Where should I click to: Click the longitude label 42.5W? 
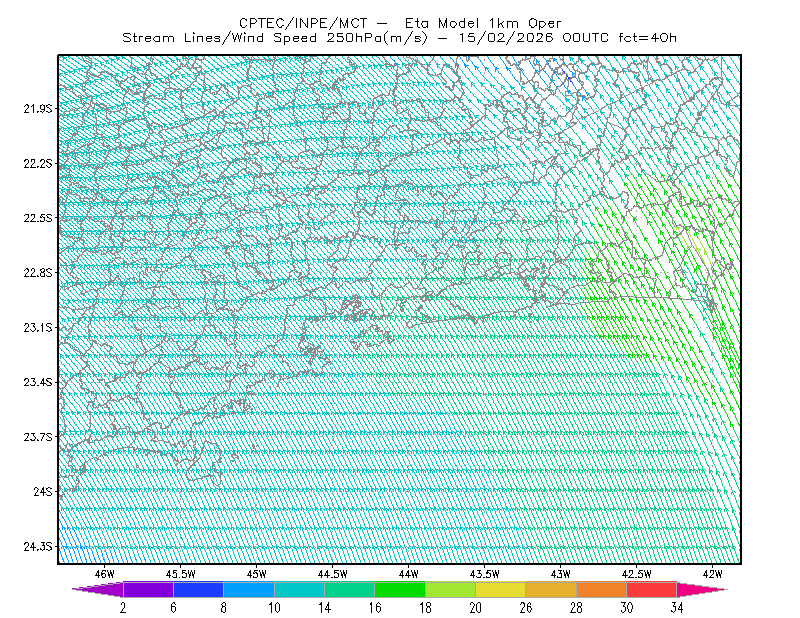637,574
